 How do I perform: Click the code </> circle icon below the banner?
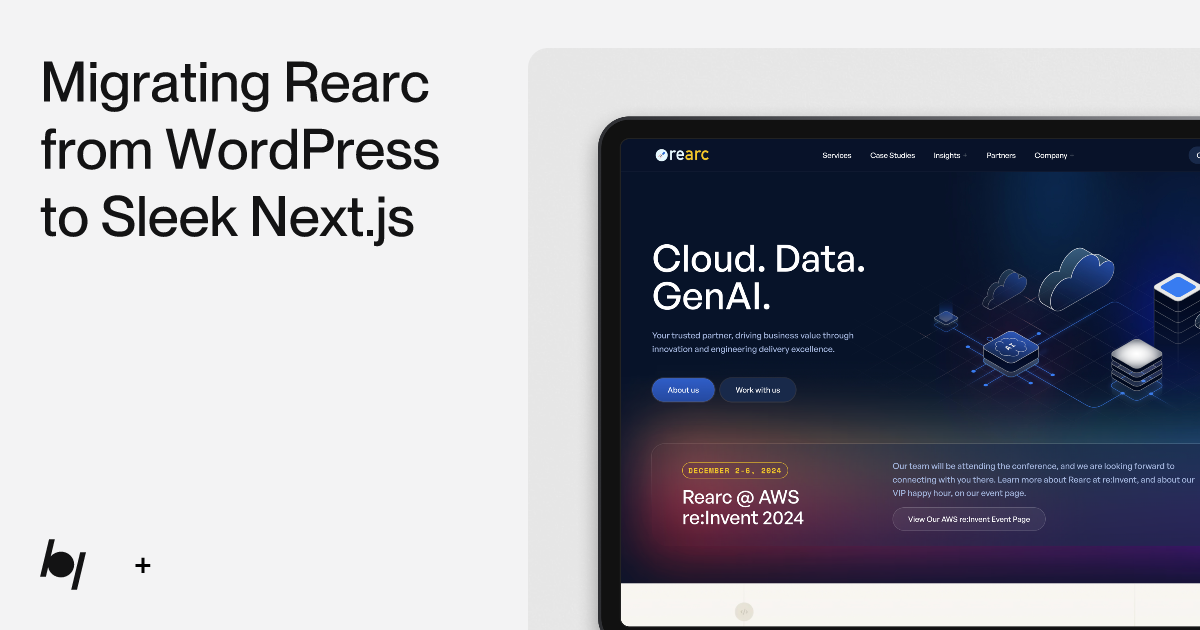click(744, 610)
